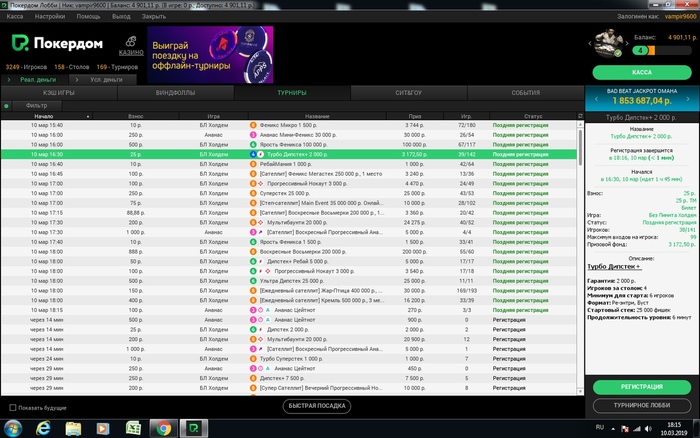The height and width of the screenshot is (438, 700).
Task: Click the previous jackpot arrow
Action: (x=596, y=99)
